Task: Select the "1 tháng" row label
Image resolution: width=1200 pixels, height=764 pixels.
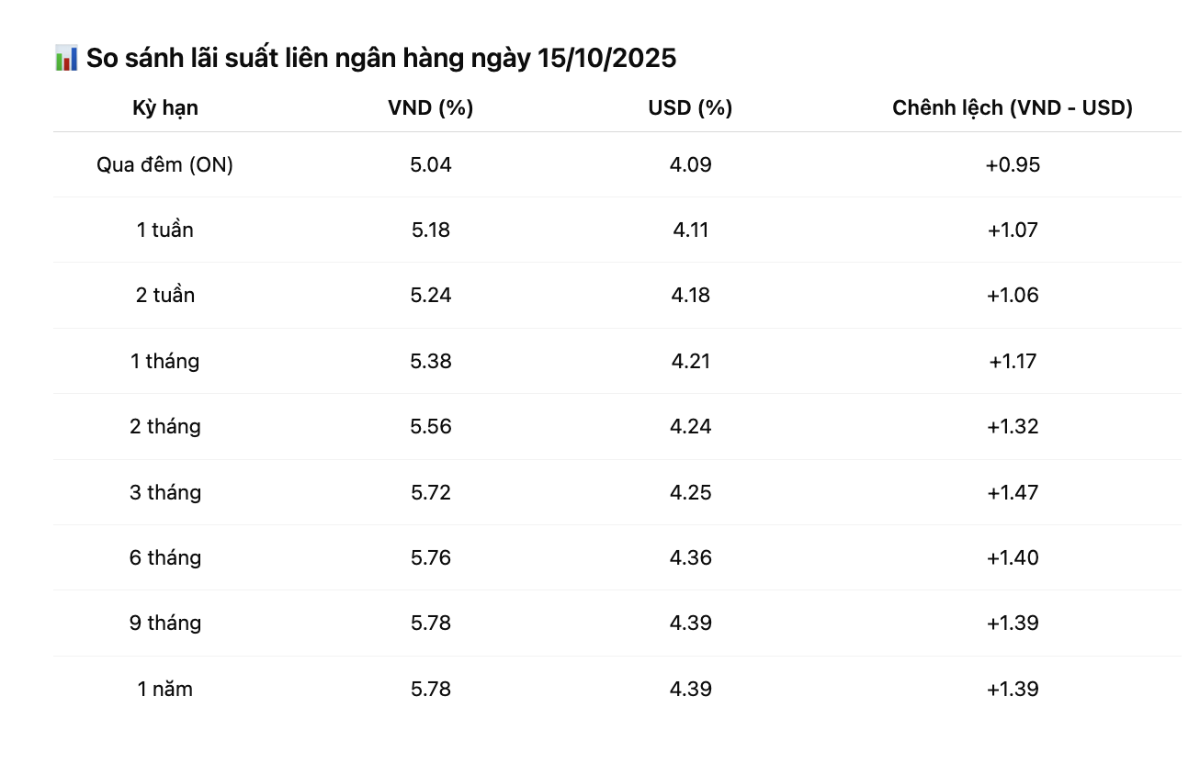Action: [165, 361]
